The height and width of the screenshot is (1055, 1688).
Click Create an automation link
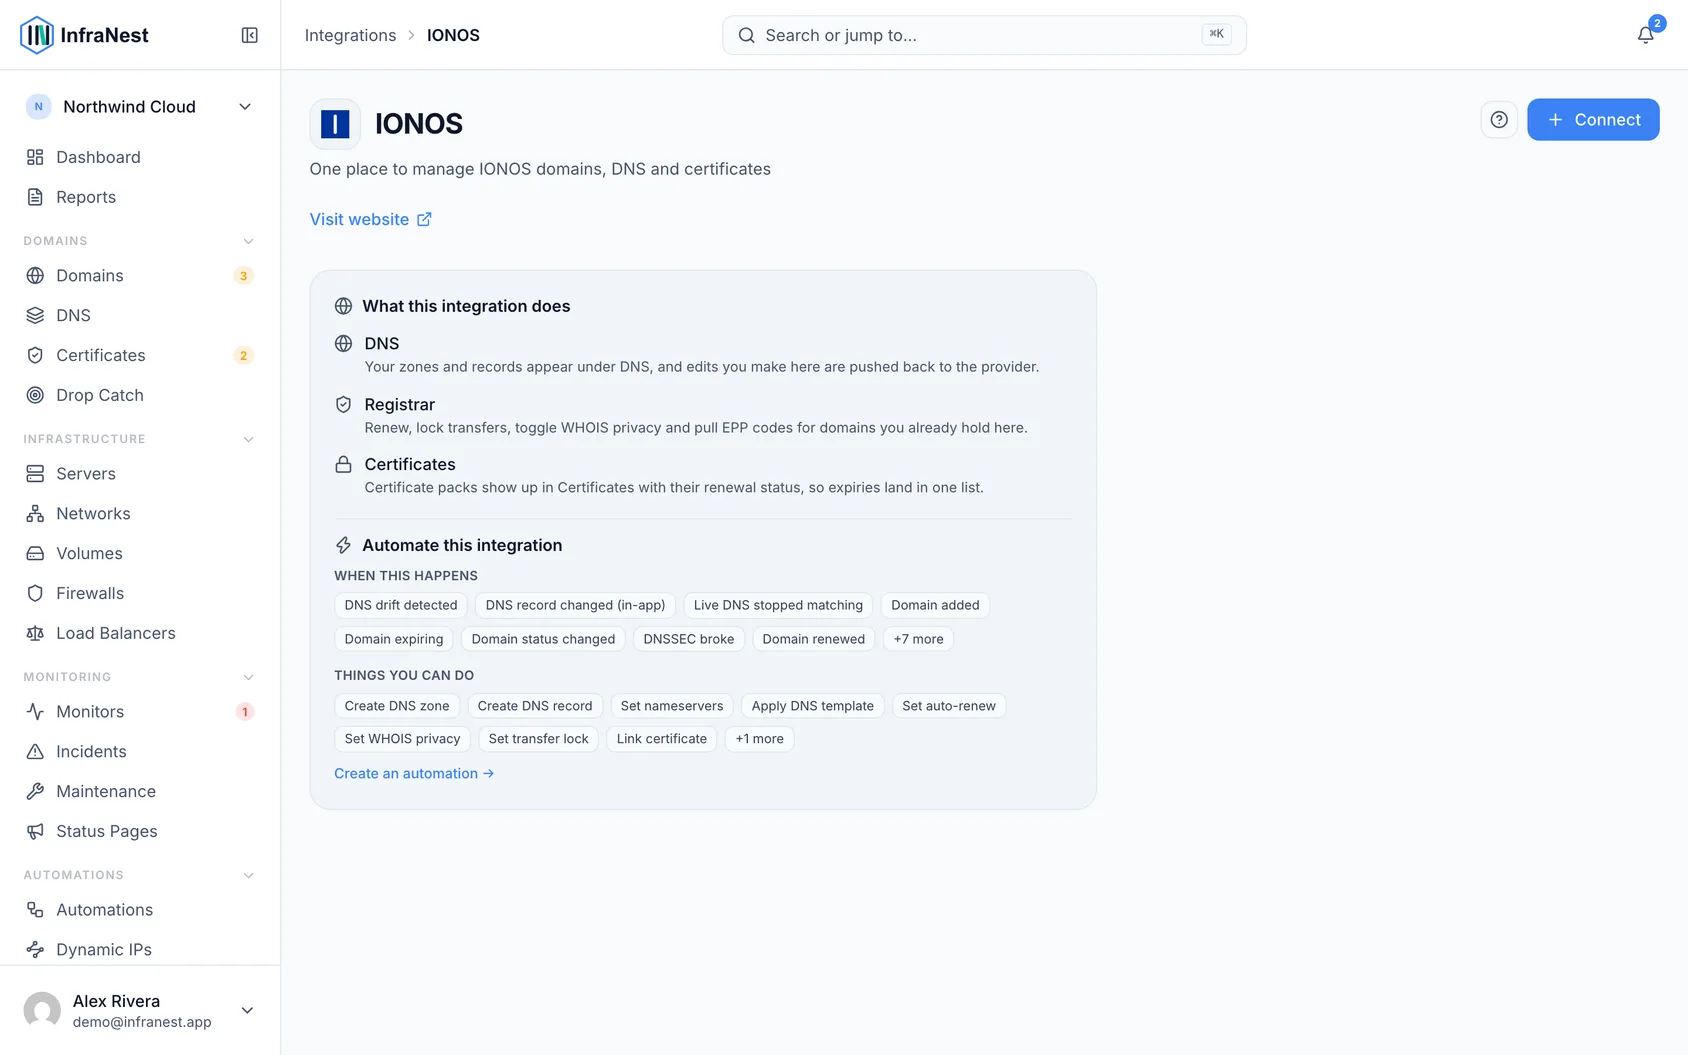click(x=414, y=773)
